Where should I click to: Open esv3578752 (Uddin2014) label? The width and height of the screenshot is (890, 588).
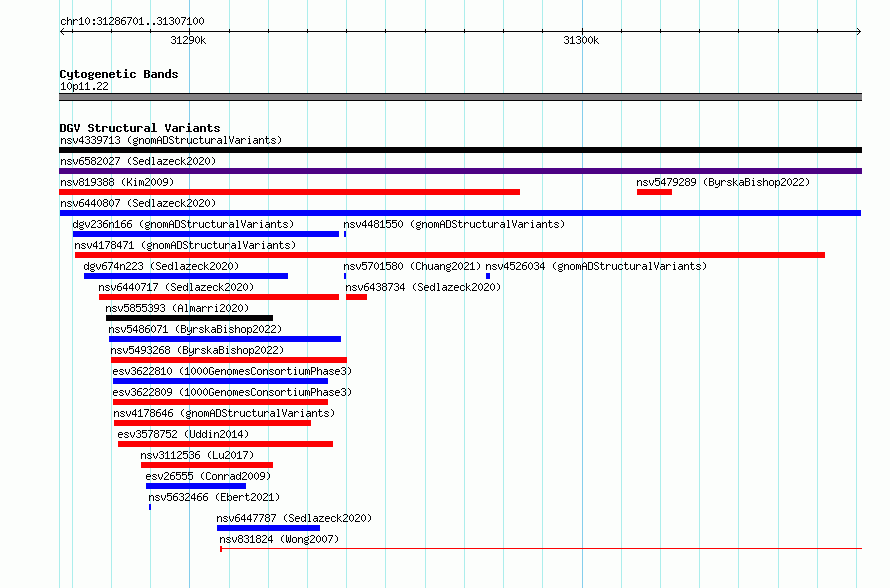point(183,434)
